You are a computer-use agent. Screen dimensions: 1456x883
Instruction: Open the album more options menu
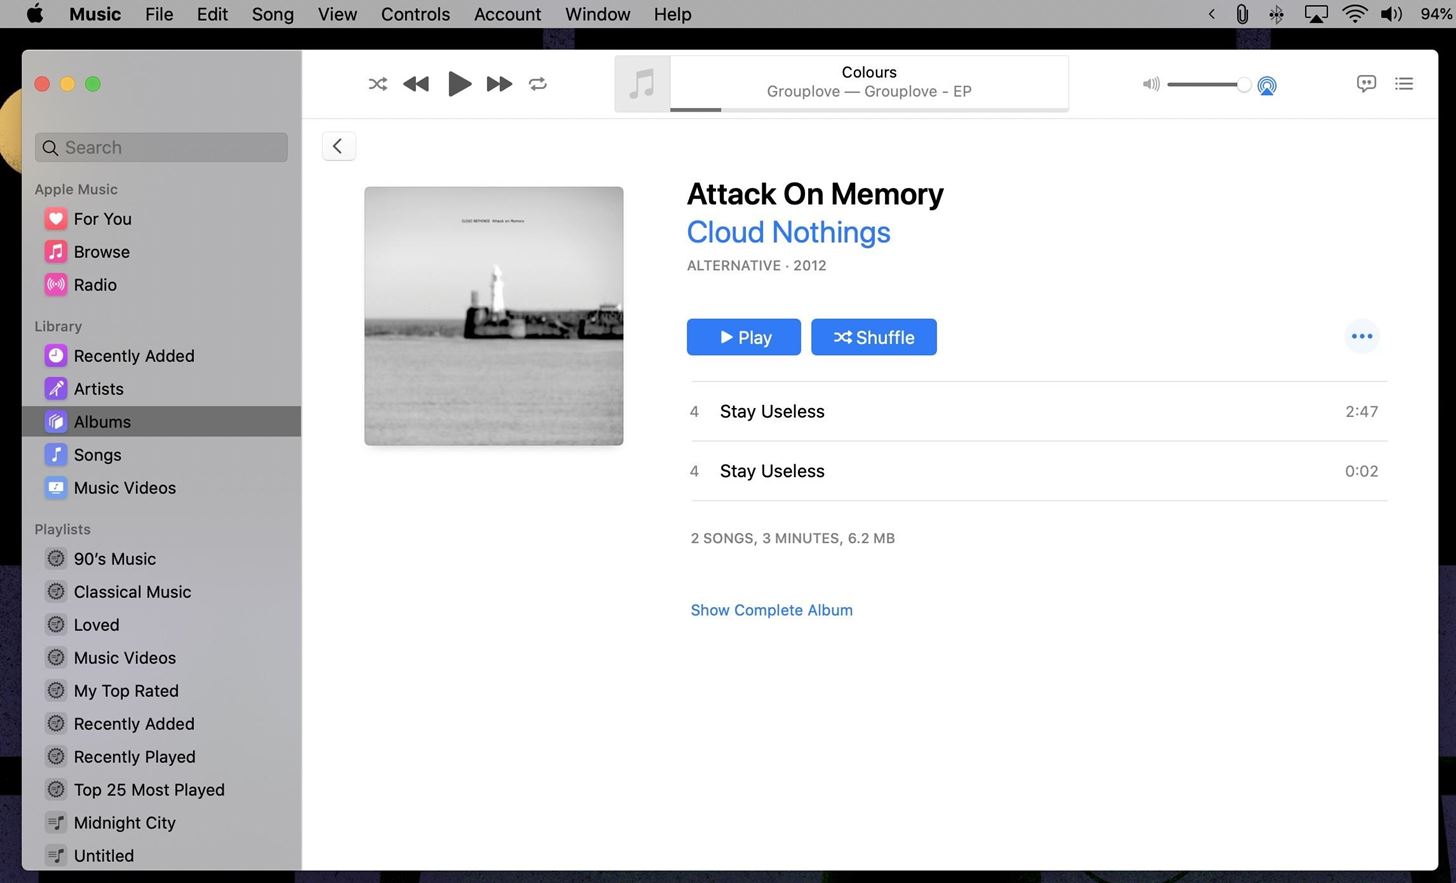(1362, 336)
